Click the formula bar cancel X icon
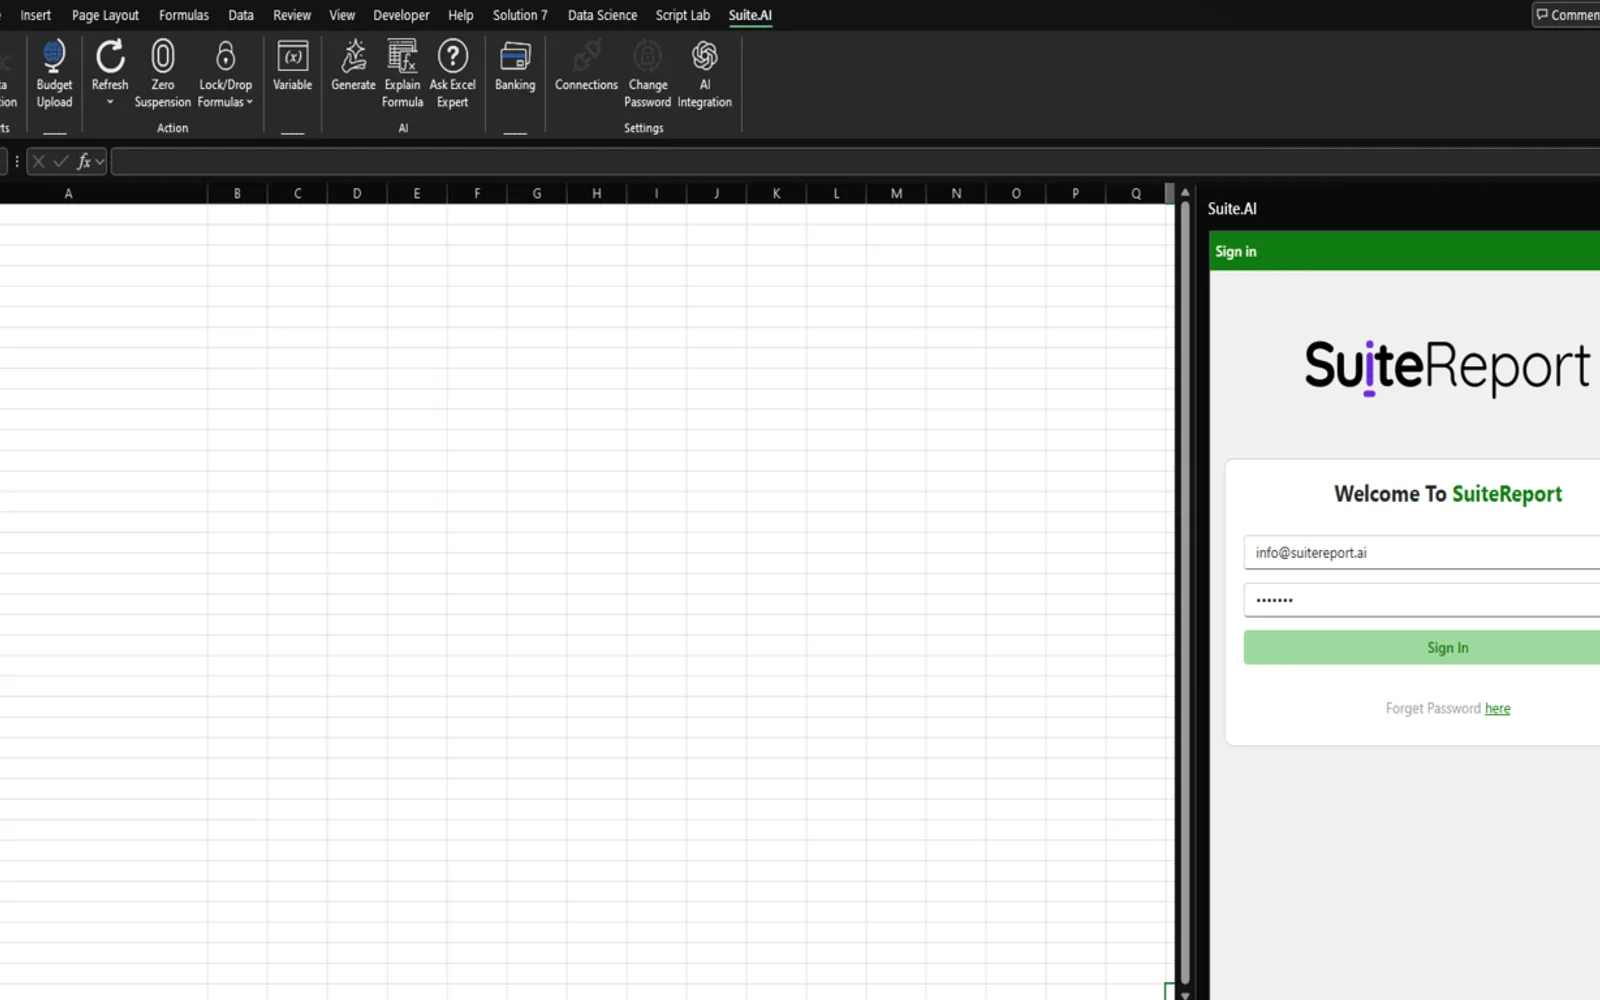 tap(38, 161)
